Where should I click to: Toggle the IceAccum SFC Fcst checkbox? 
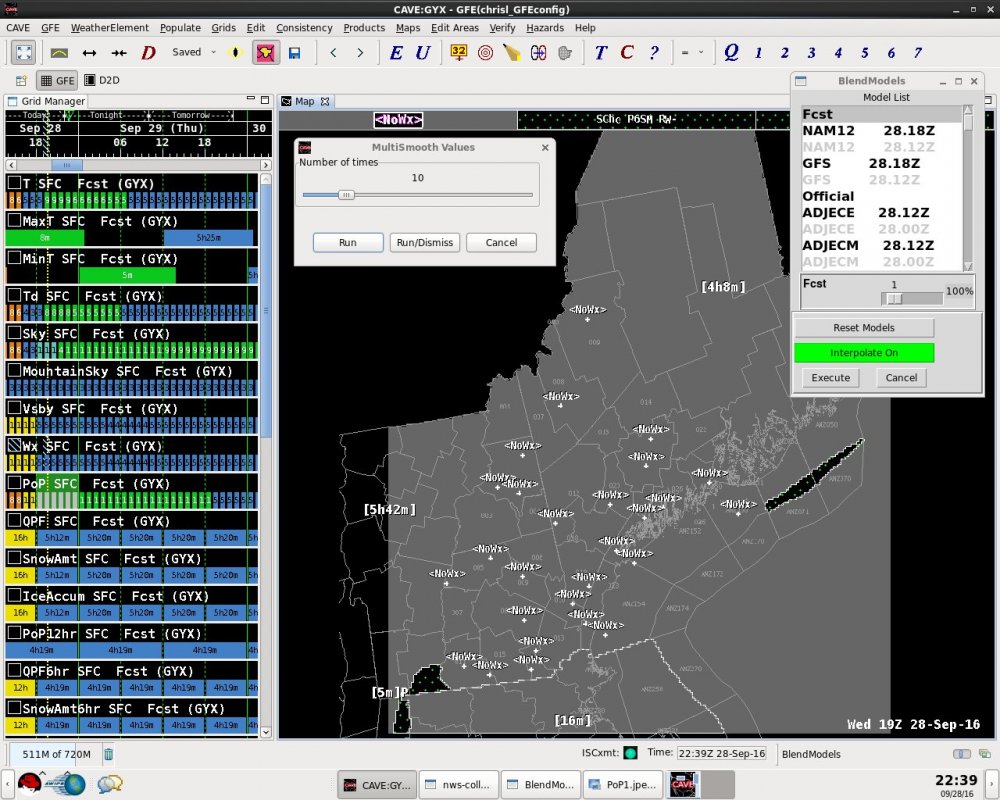[x=14, y=596]
